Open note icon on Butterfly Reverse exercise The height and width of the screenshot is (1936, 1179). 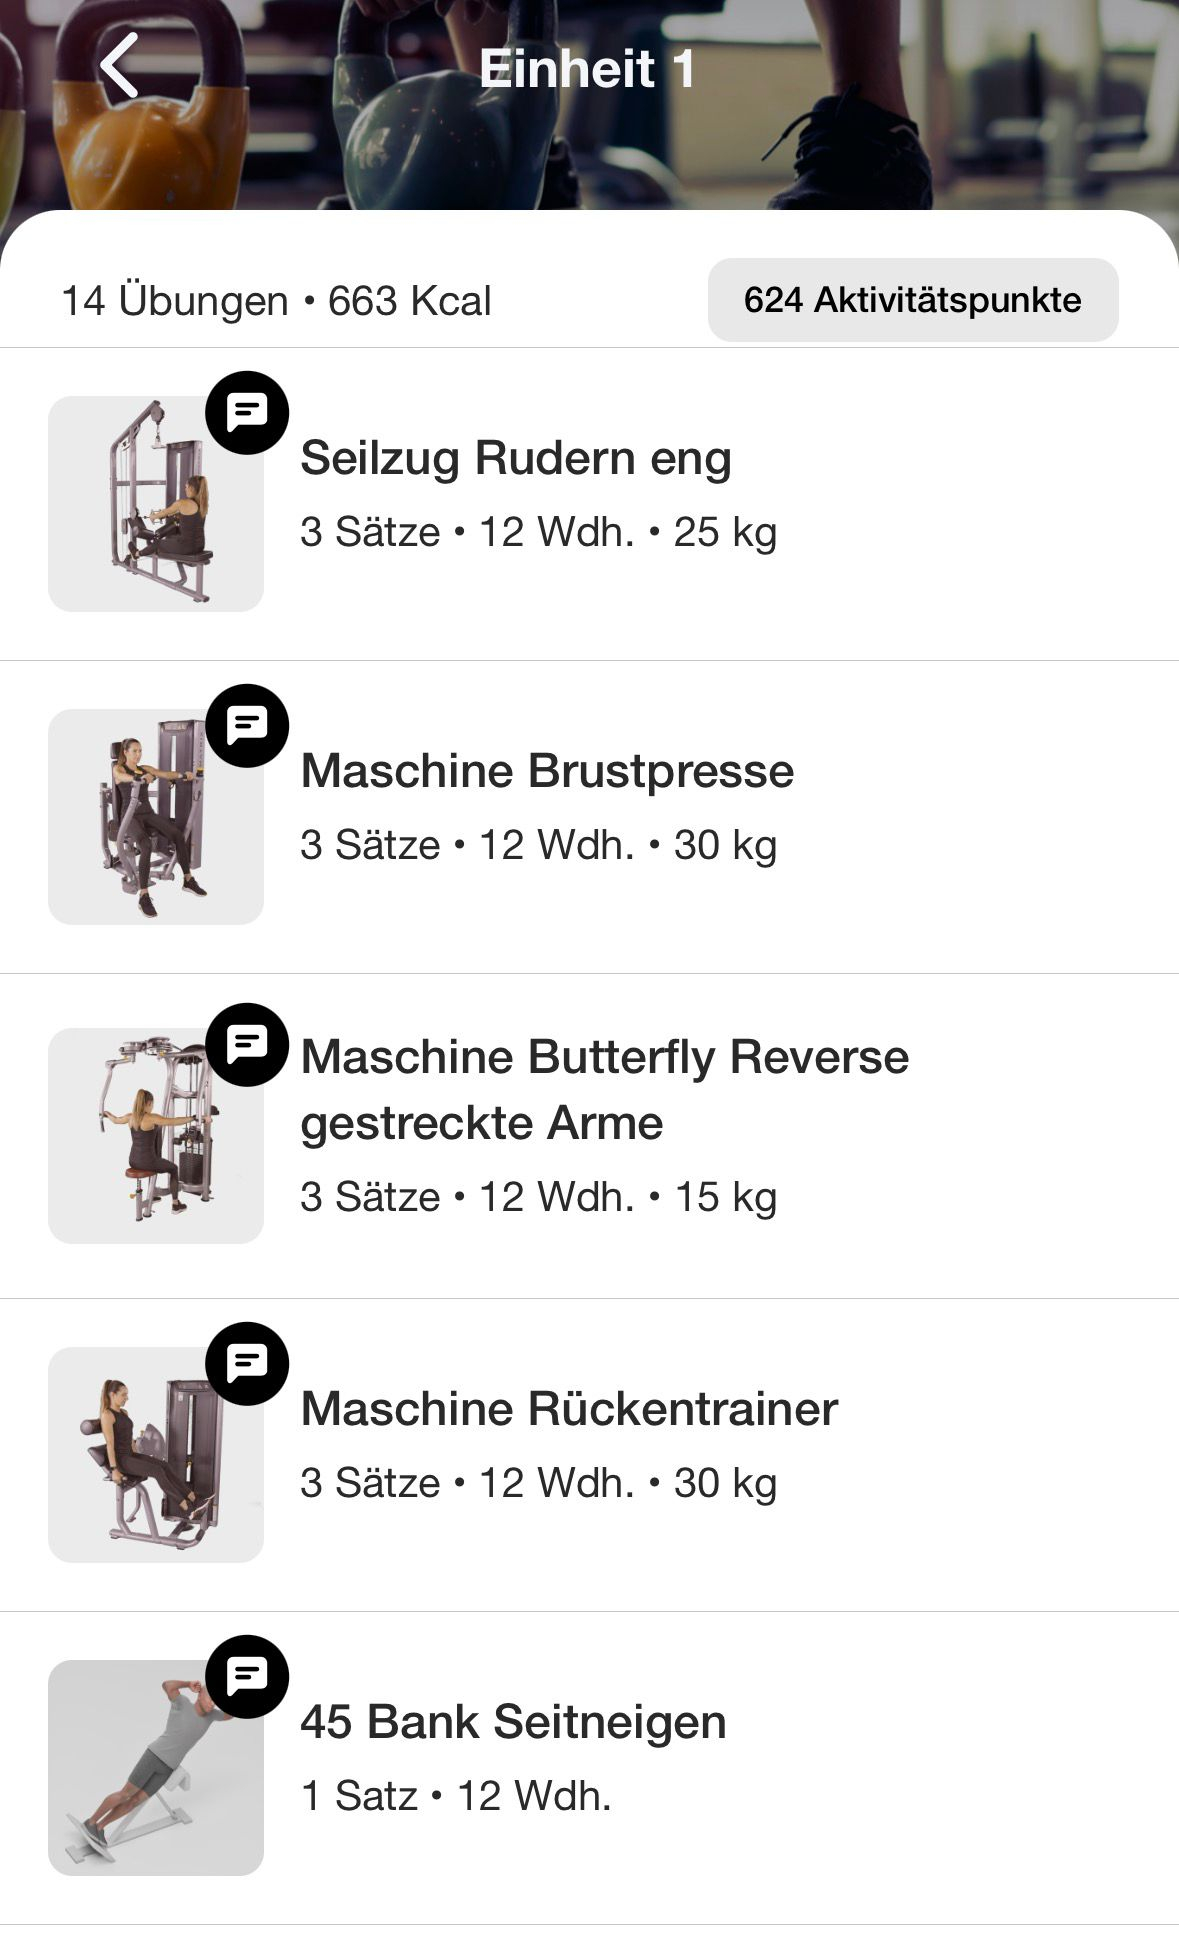coord(247,1044)
